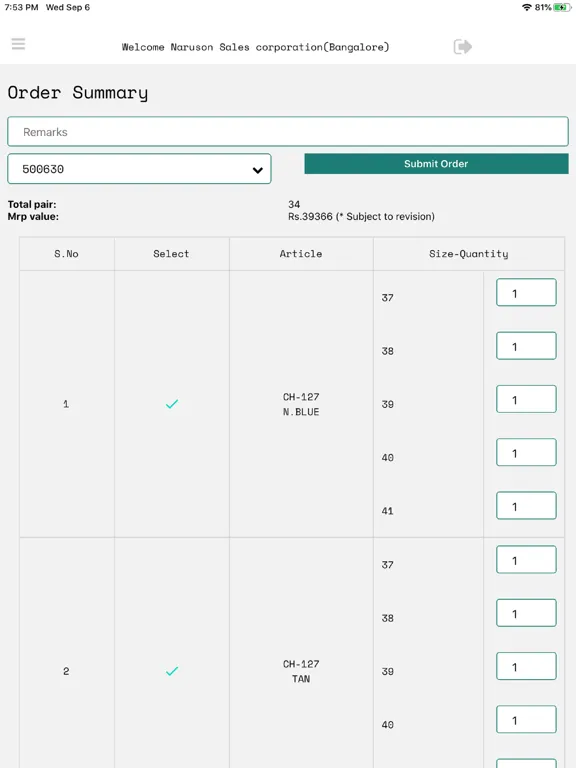
Task: Open the hamburger menu
Action: (19, 44)
